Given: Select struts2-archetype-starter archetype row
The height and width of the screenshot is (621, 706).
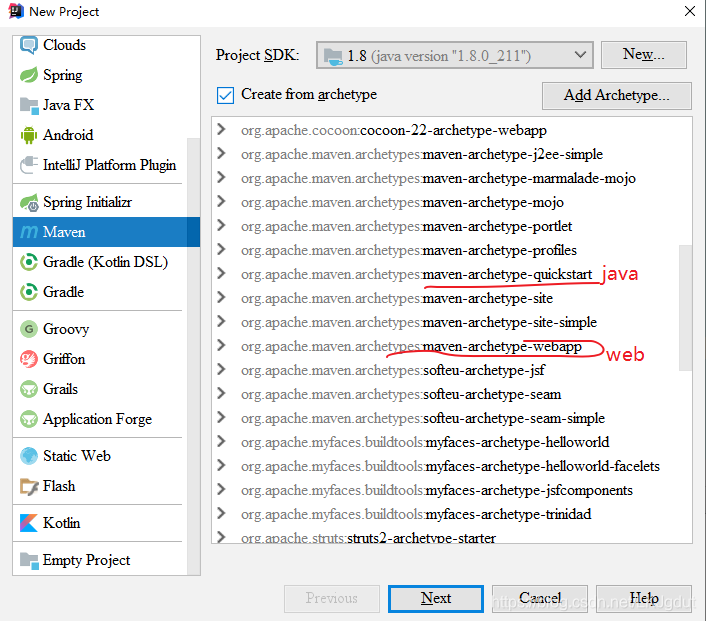Looking at the screenshot, I should point(452,537).
